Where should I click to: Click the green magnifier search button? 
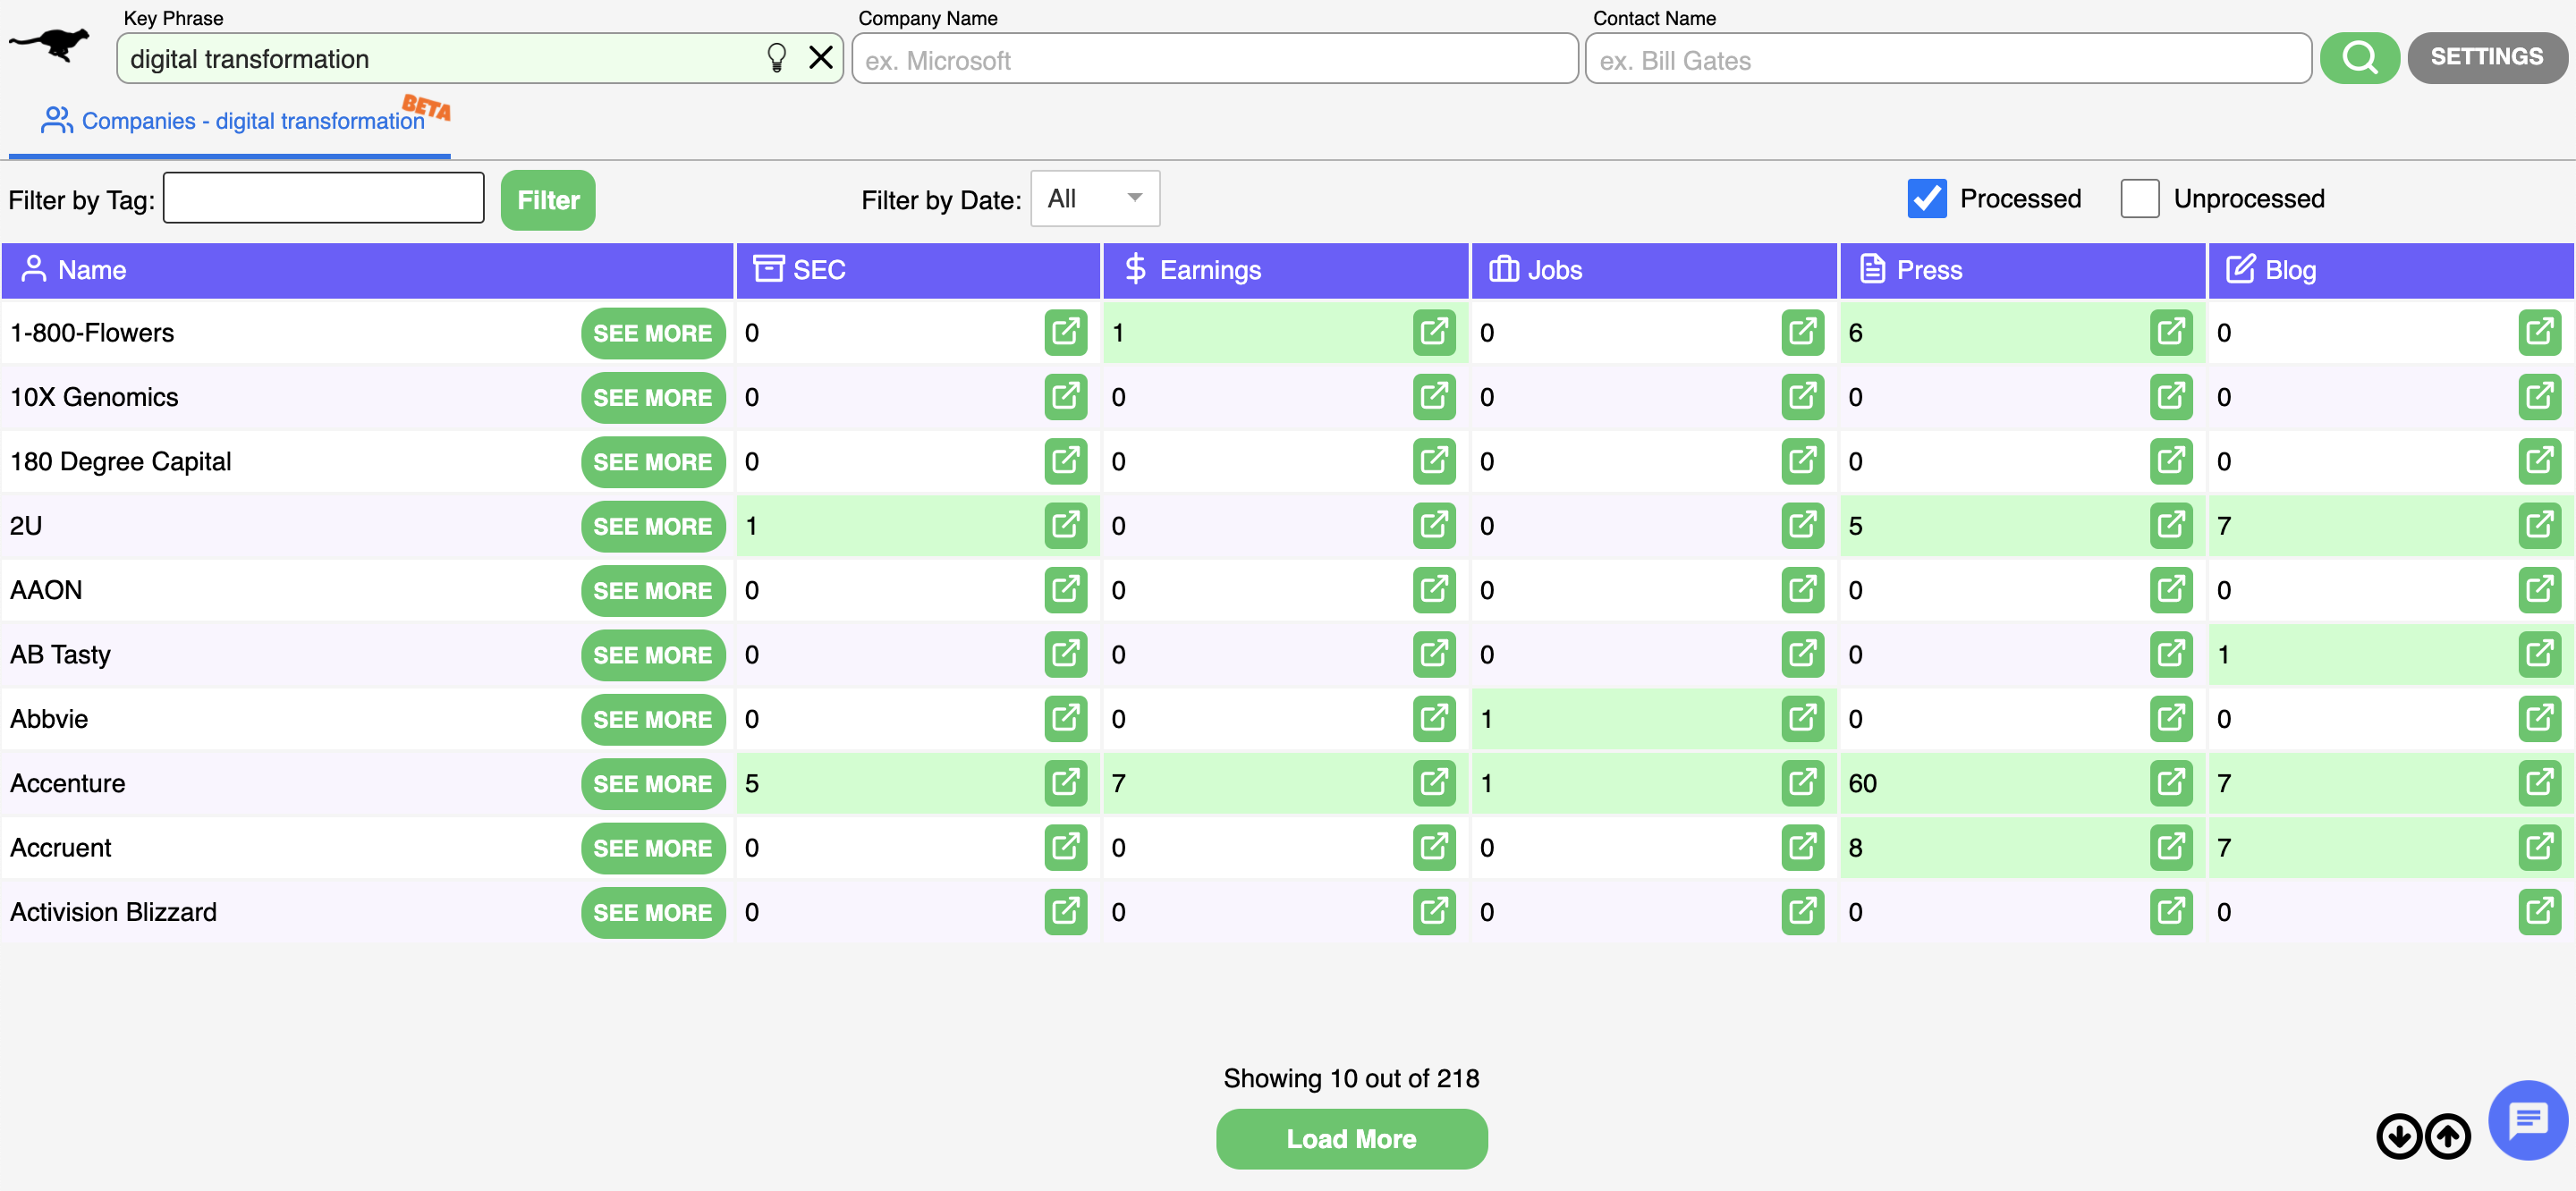coord(2359,58)
